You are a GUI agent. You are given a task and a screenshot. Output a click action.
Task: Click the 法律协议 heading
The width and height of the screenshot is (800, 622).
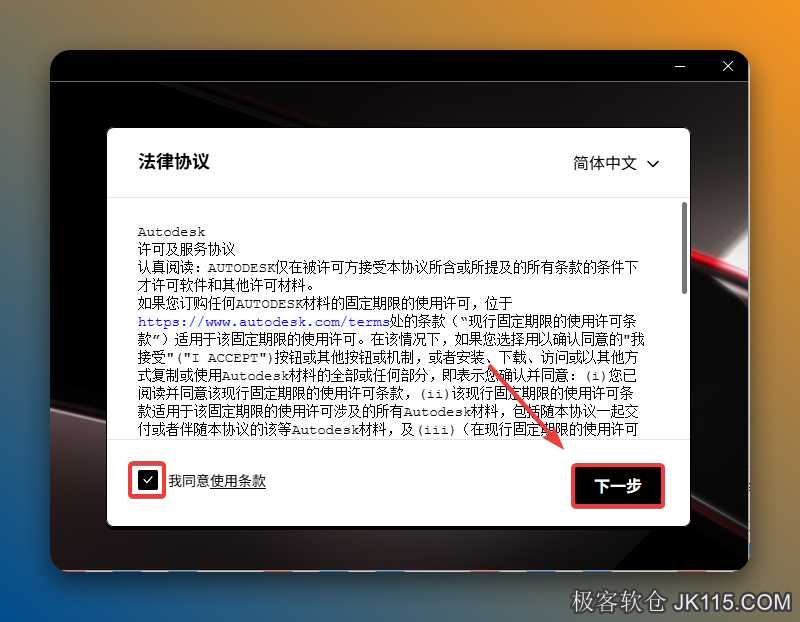coord(174,162)
